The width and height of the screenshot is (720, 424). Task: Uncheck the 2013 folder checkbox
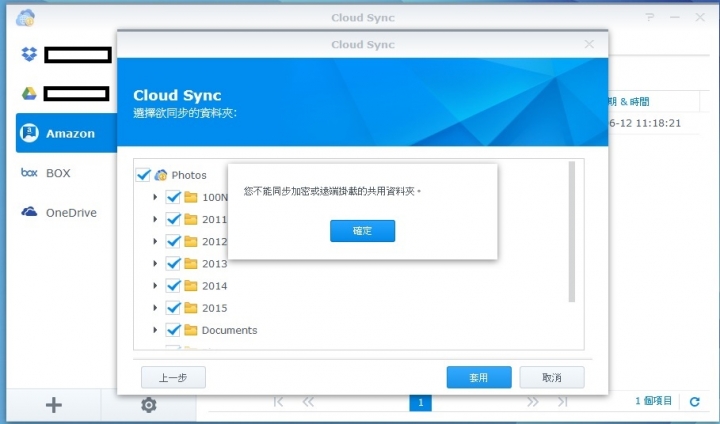(x=173, y=263)
